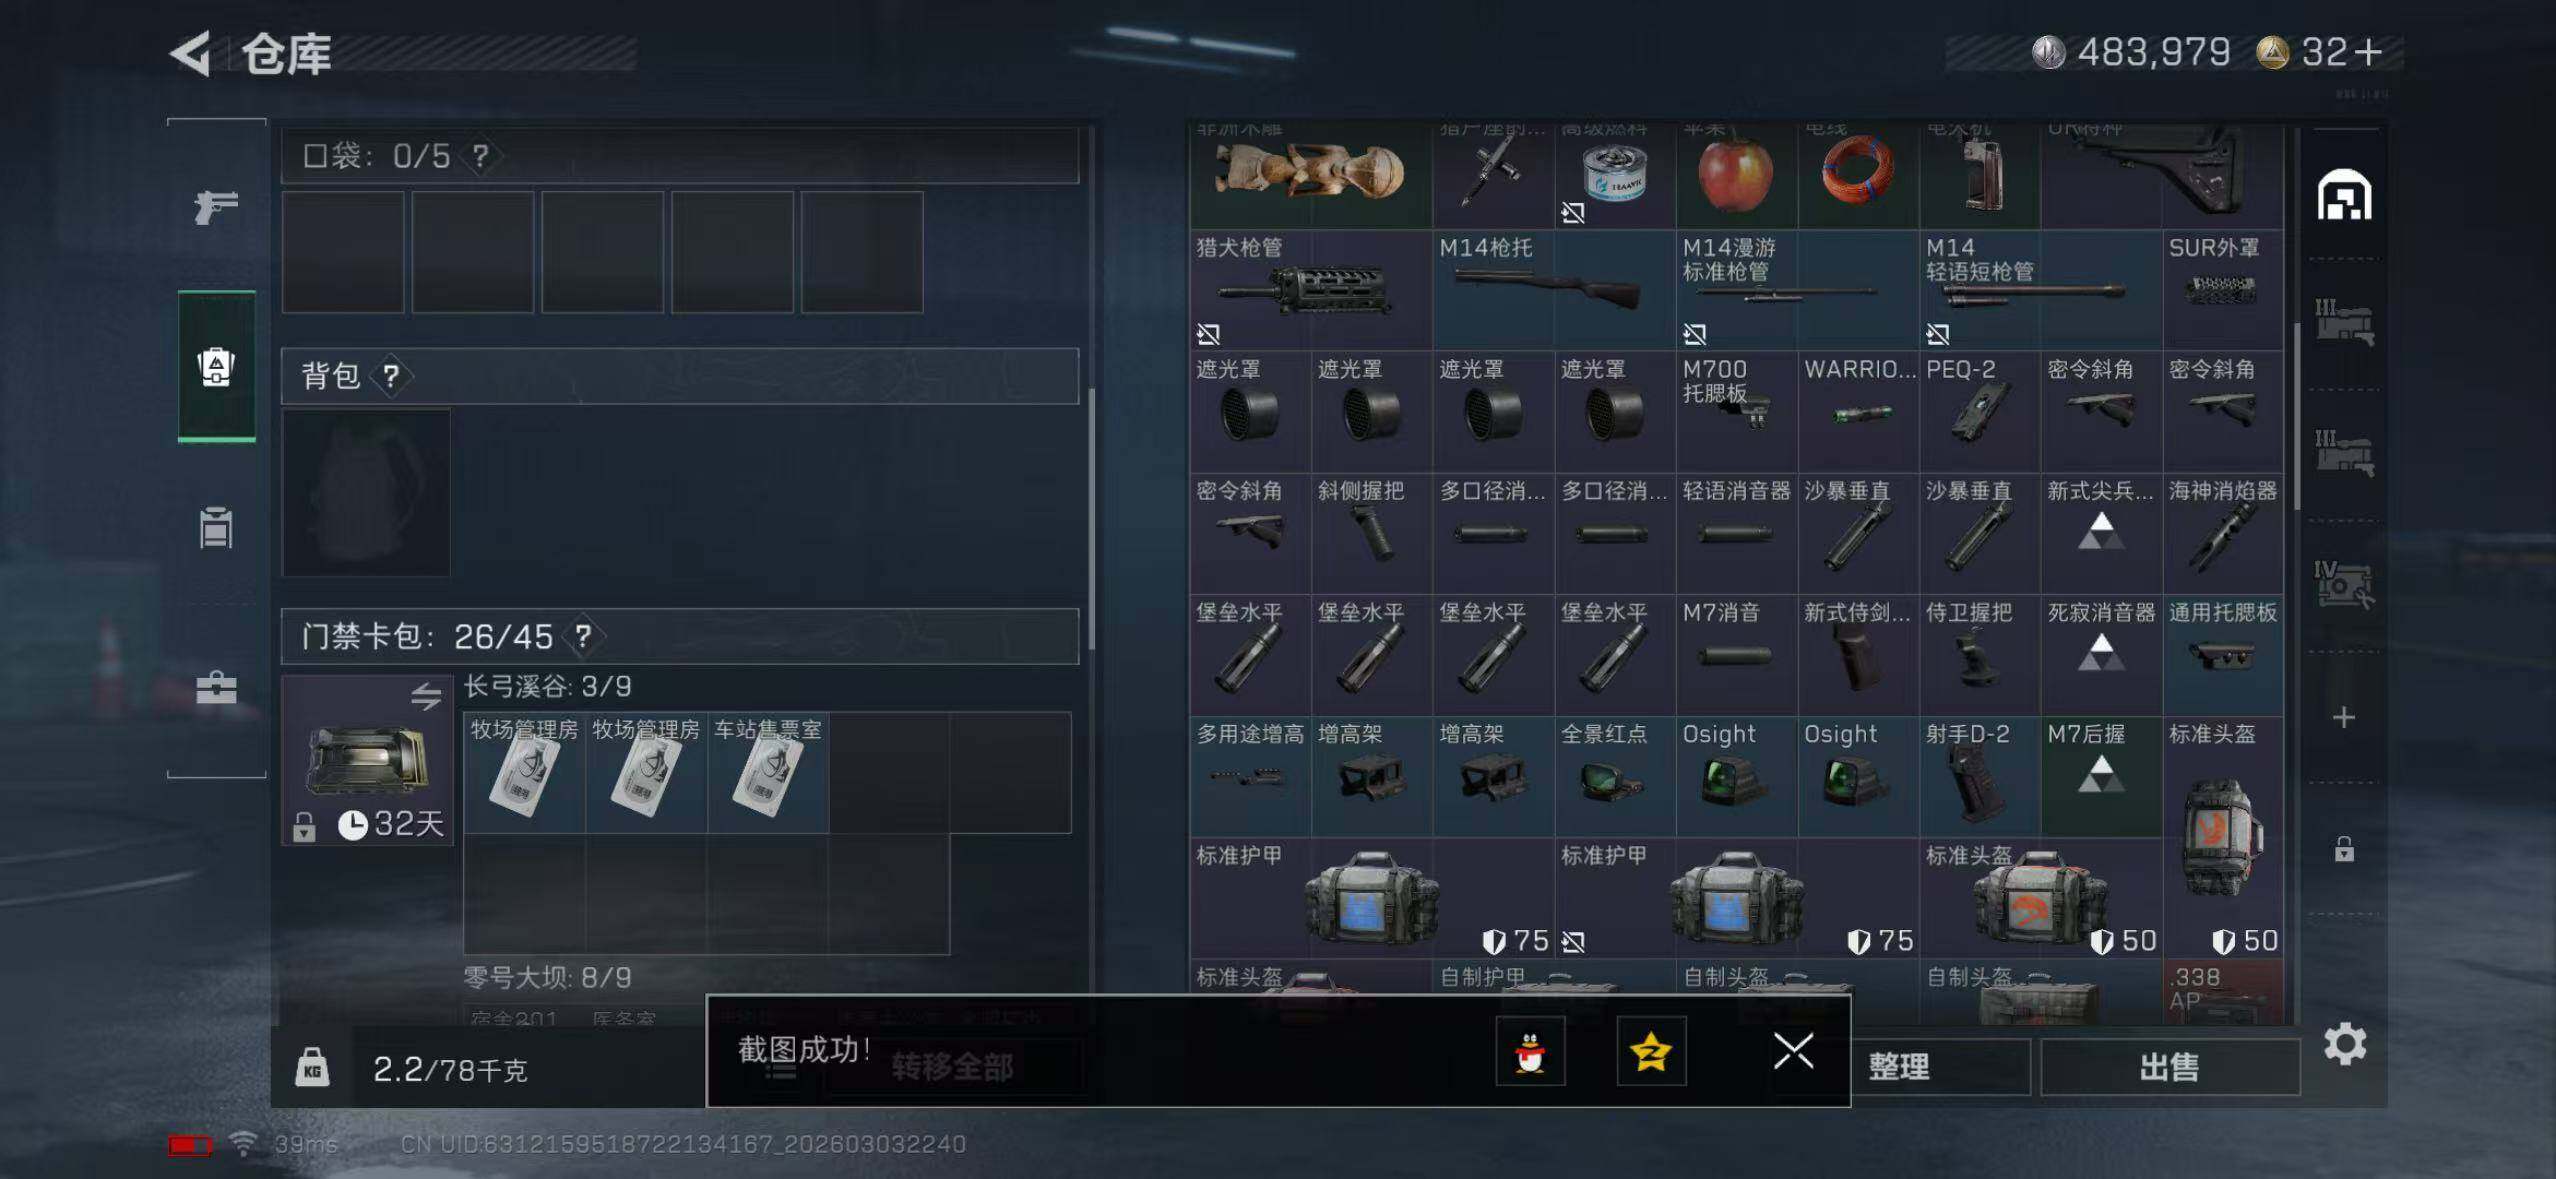
Task: Select the main warehouse storage icon
Action: (x=2344, y=195)
